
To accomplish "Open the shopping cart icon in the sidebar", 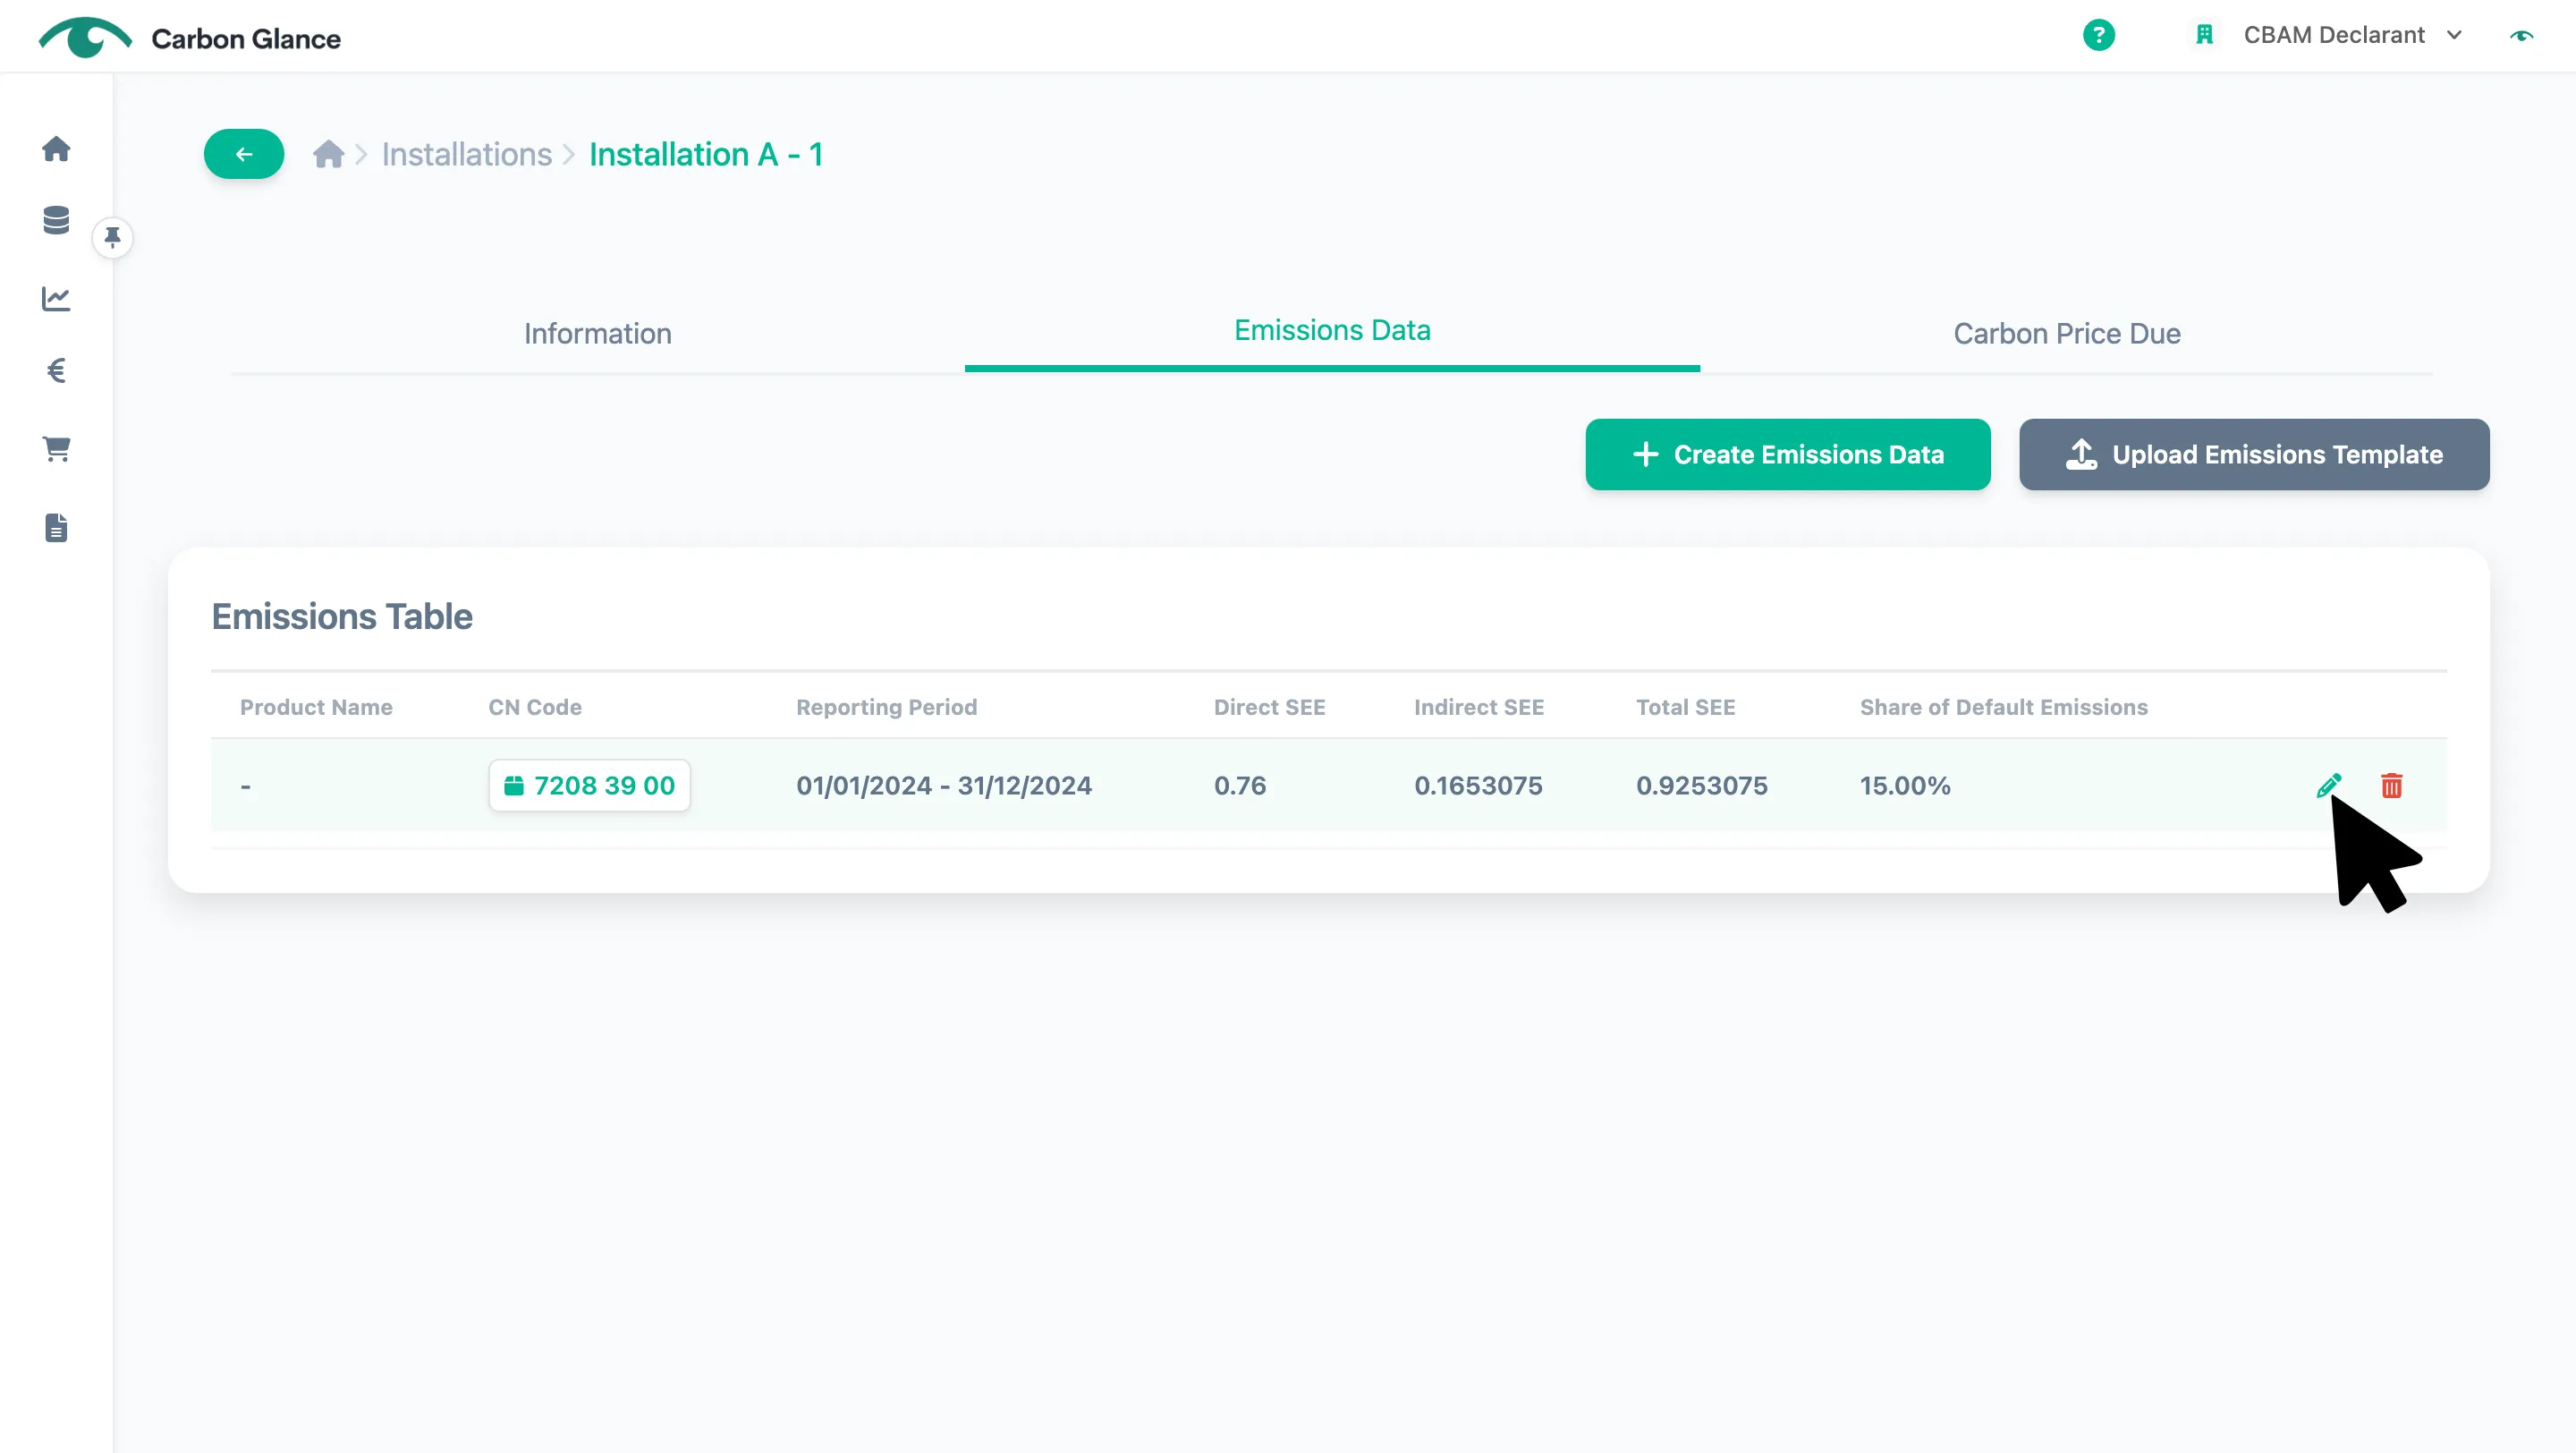I will [56, 449].
